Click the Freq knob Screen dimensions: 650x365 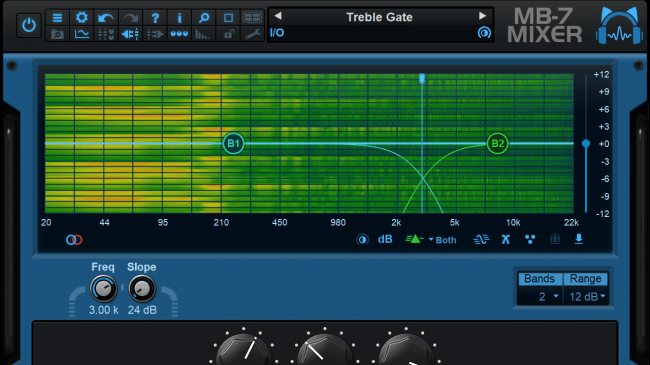click(103, 289)
